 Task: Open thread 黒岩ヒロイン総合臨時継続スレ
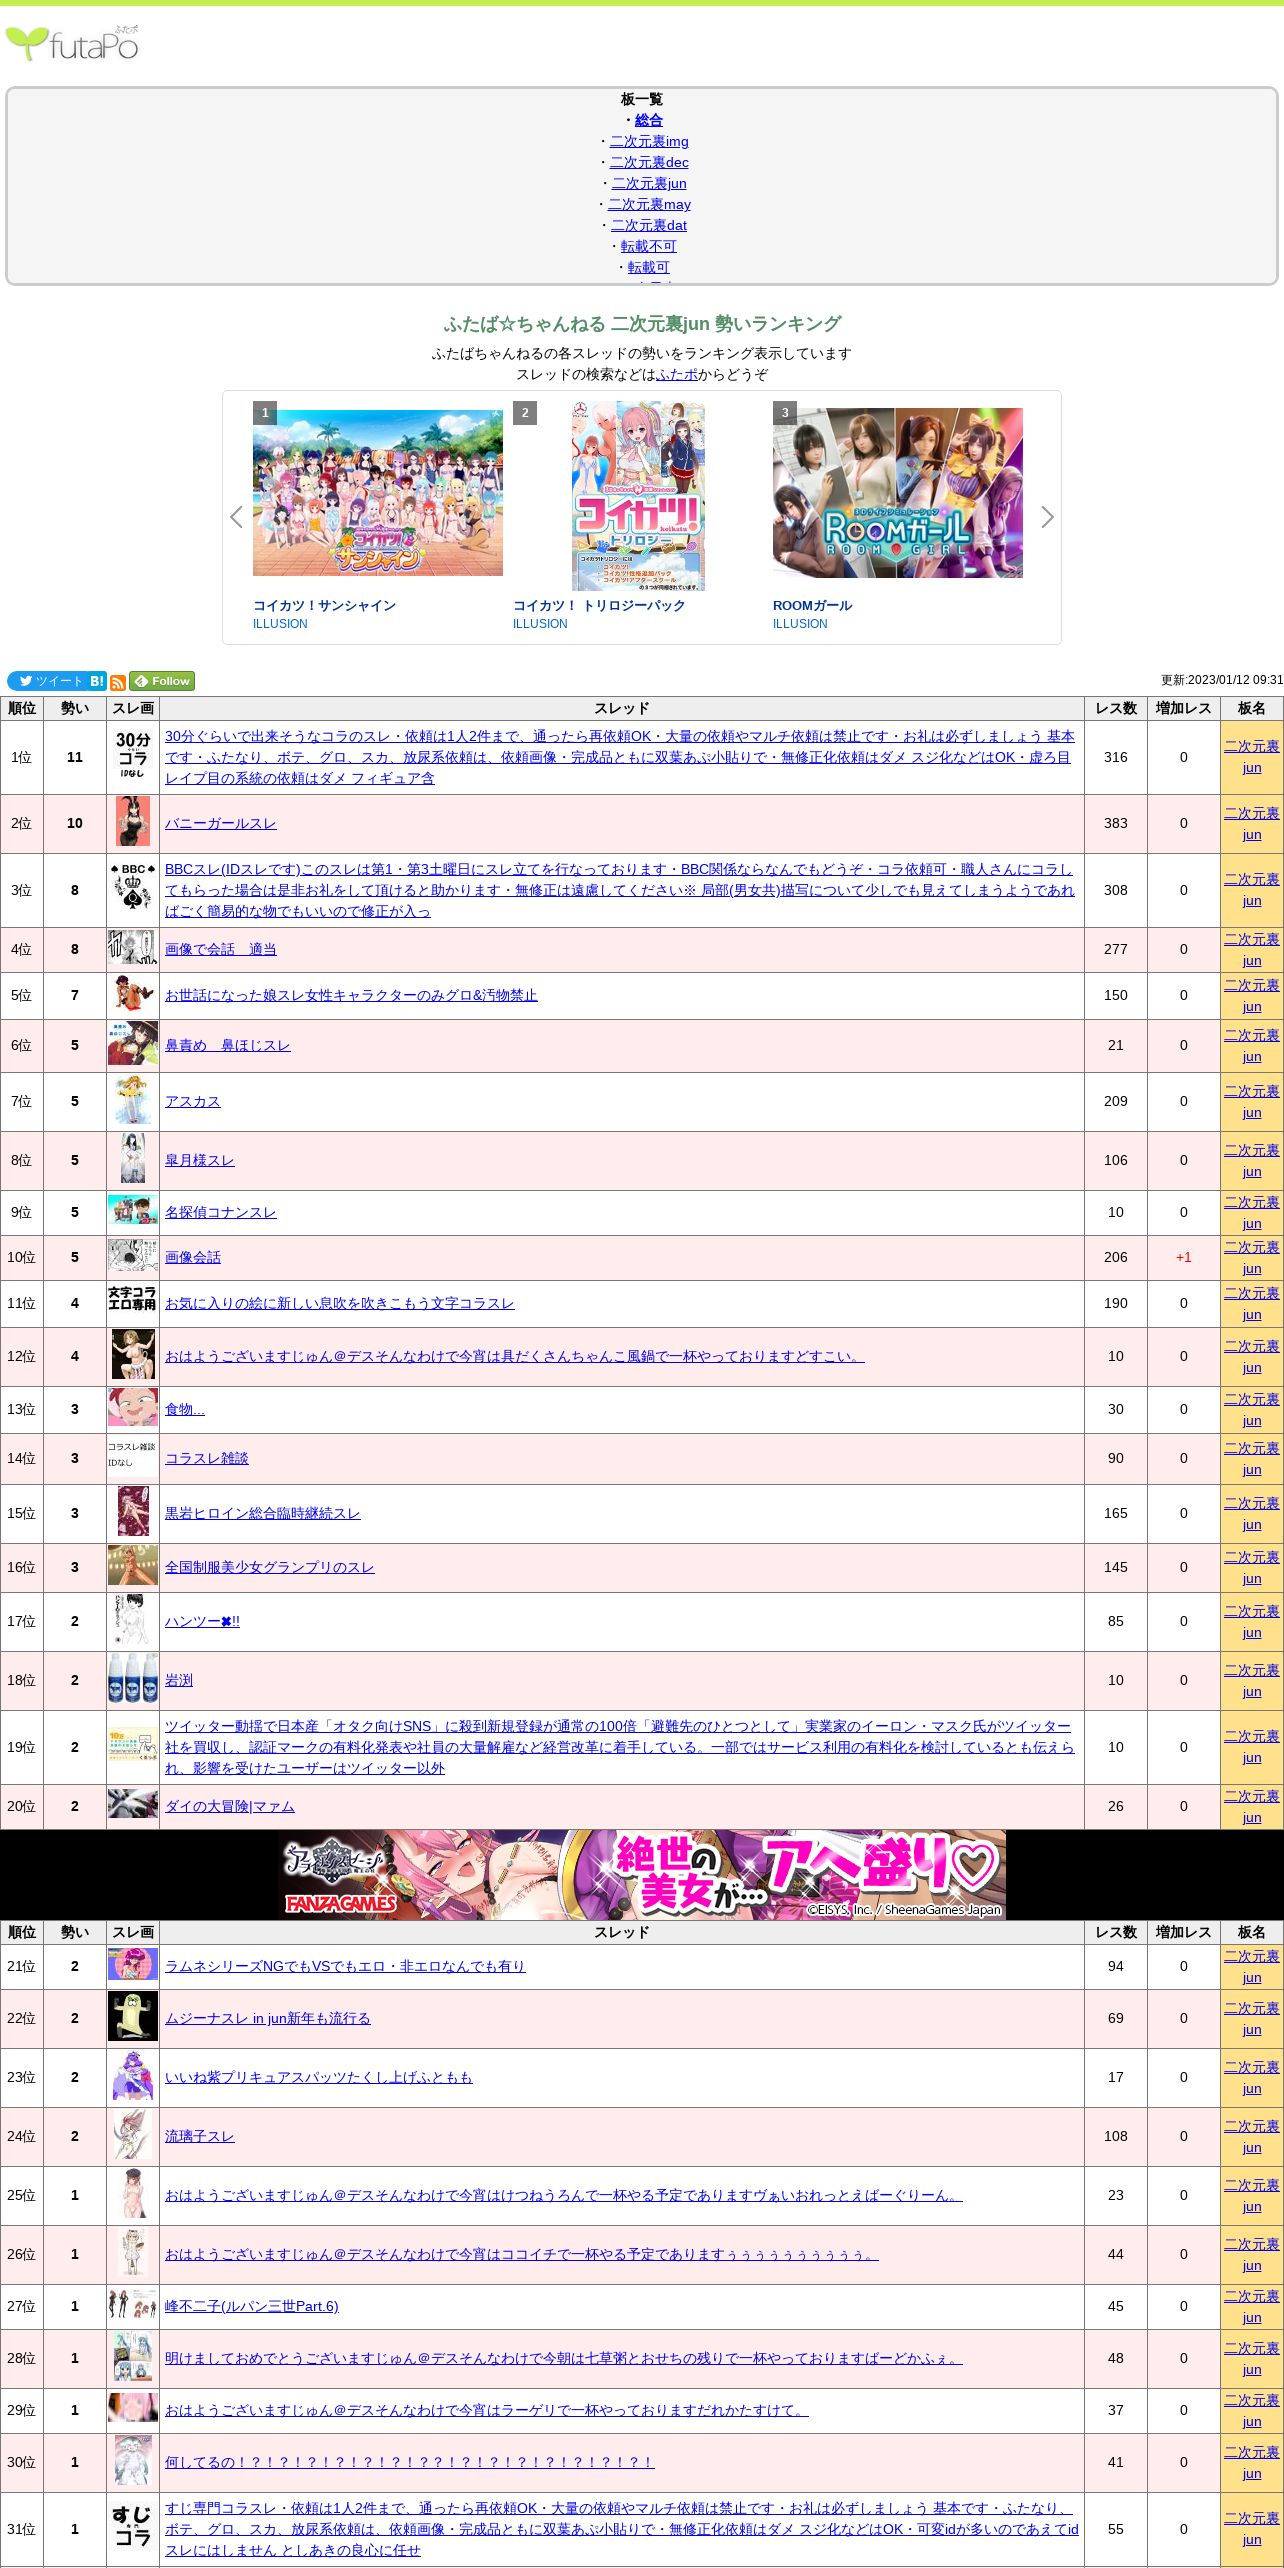(x=262, y=1513)
